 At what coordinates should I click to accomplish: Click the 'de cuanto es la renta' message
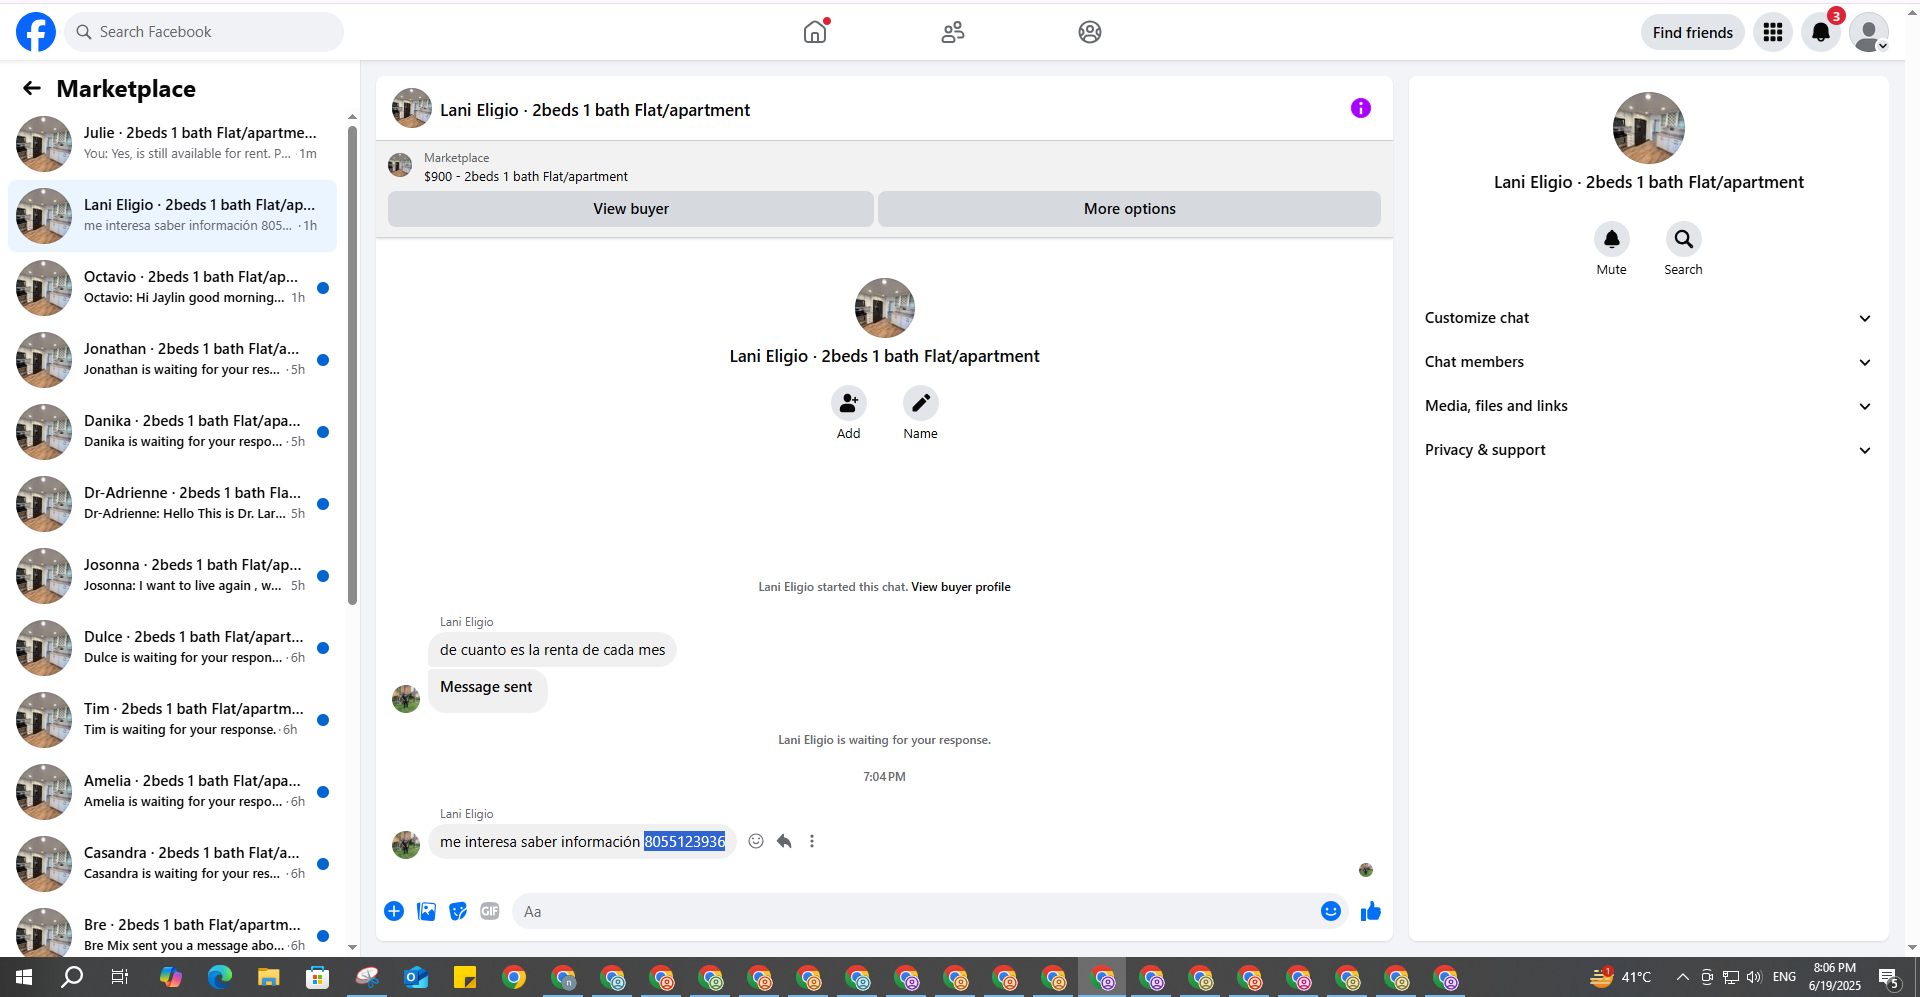pyautogui.click(x=553, y=650)
